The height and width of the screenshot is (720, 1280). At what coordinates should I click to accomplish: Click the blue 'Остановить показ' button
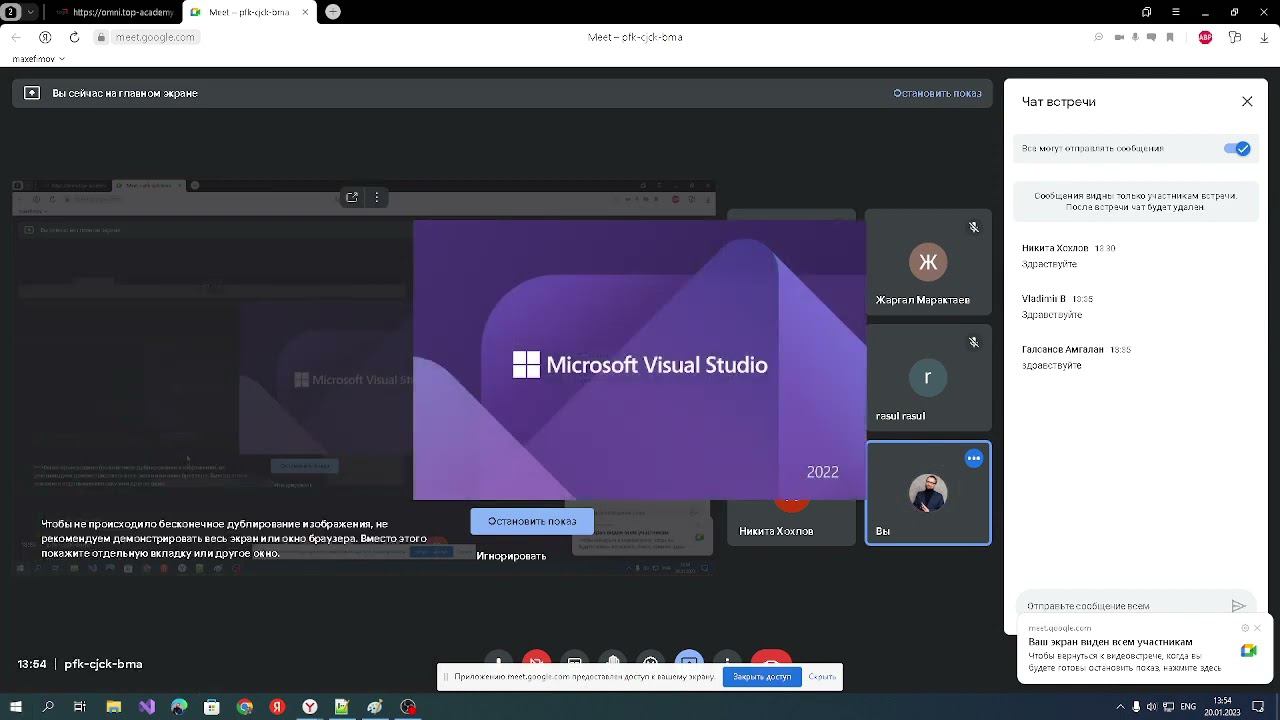(x=532, y=521)
